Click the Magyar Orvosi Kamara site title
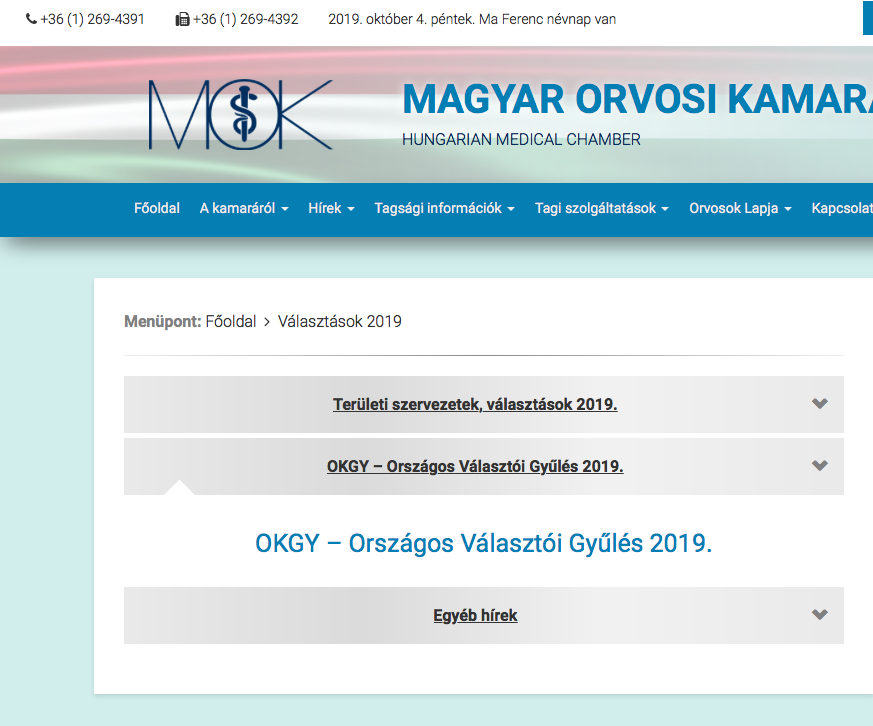The image size is (873, 726). pyautogui.click(x=636, y=99)
